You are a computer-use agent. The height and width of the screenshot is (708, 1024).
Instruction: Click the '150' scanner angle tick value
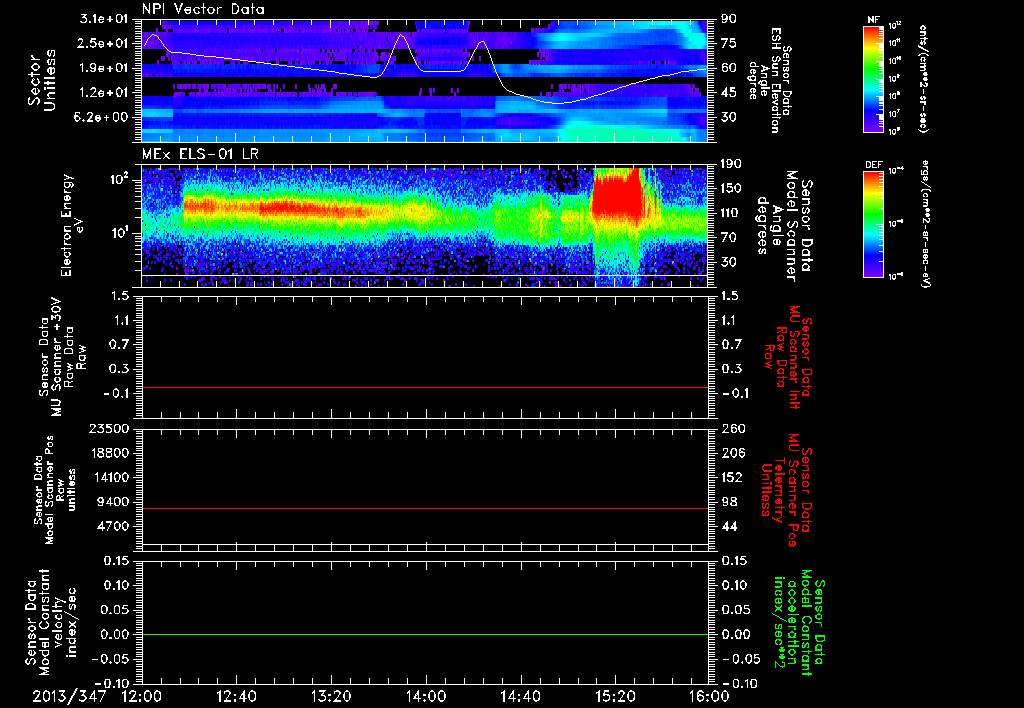click(733, 189)
